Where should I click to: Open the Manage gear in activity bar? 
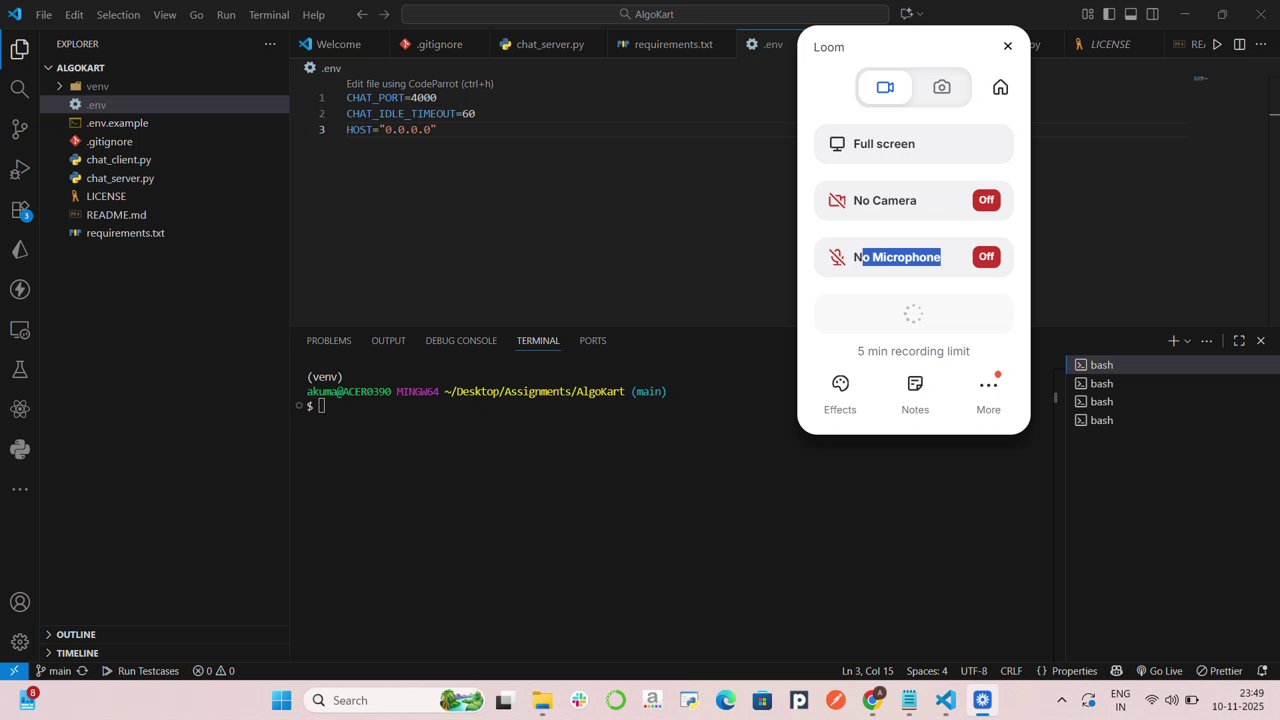pos(19,642)
